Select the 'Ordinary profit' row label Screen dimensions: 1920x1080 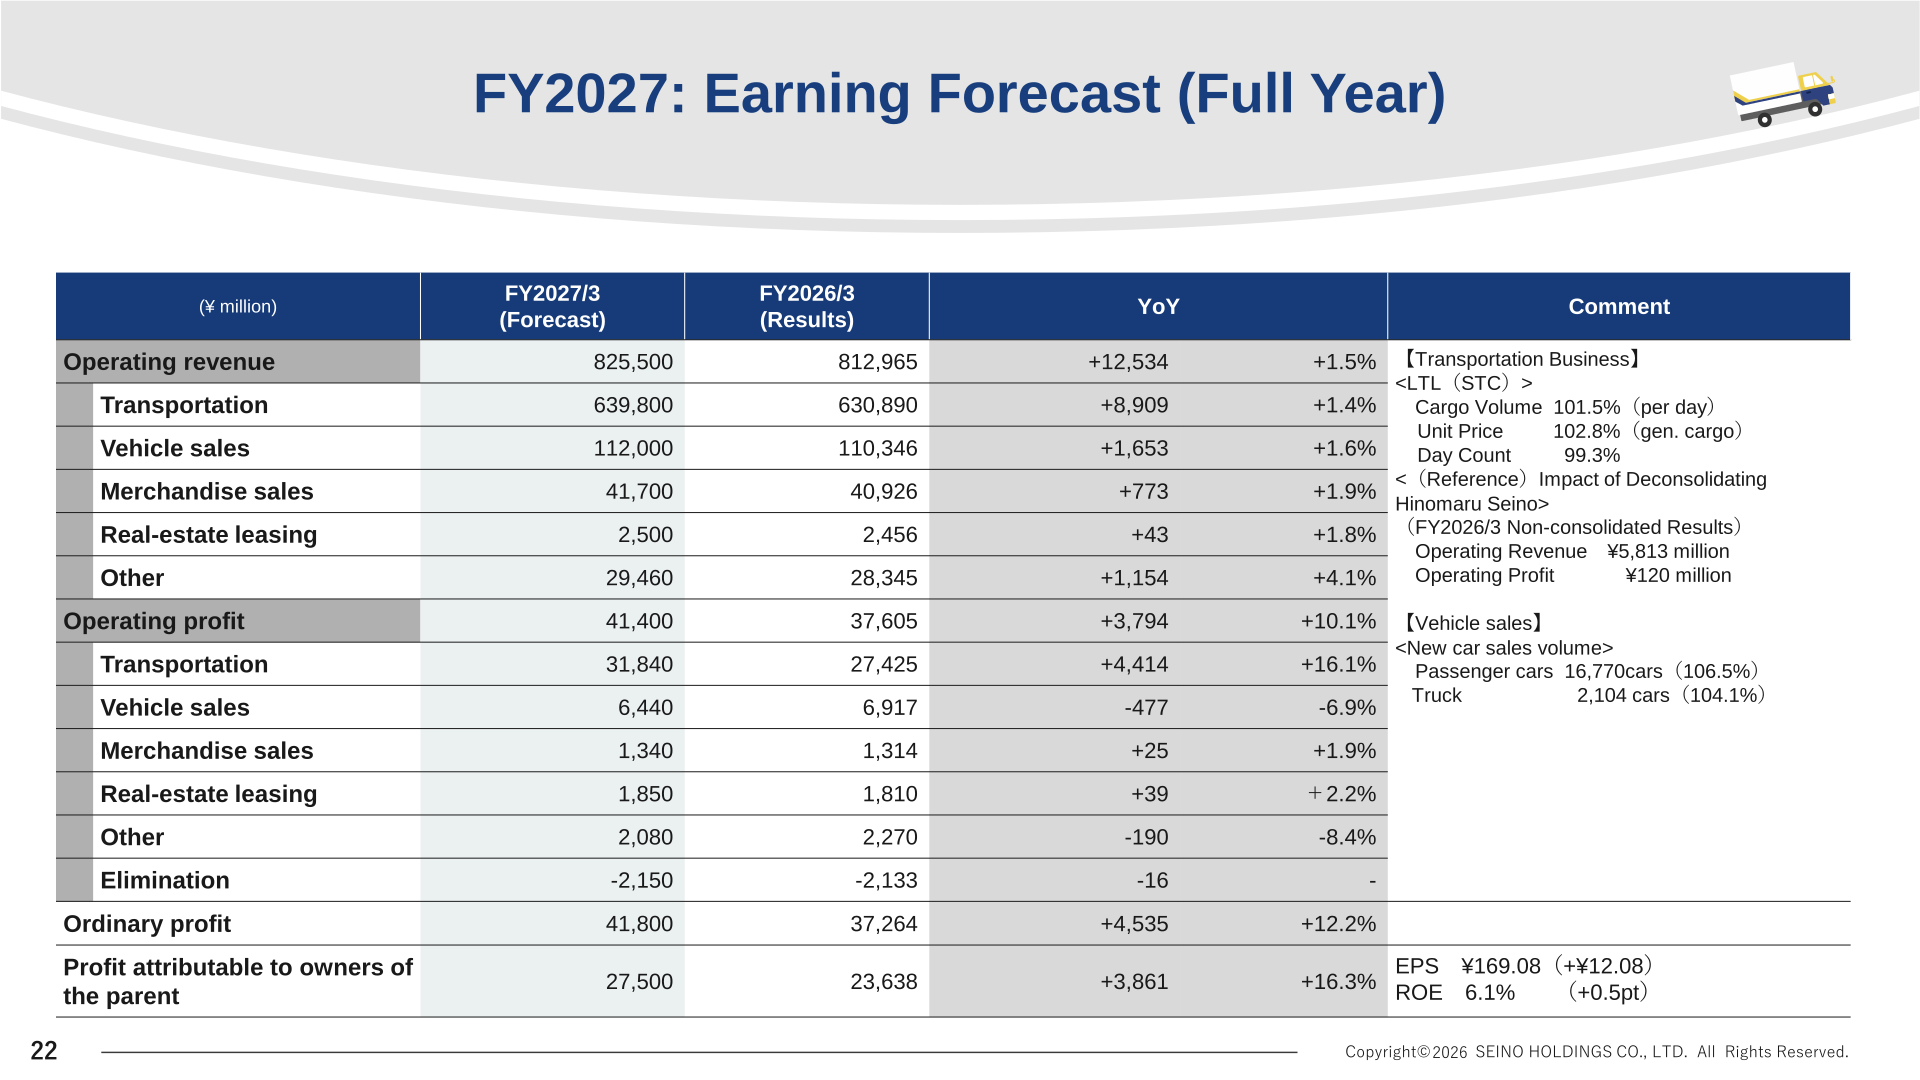(x=147, y=924)
